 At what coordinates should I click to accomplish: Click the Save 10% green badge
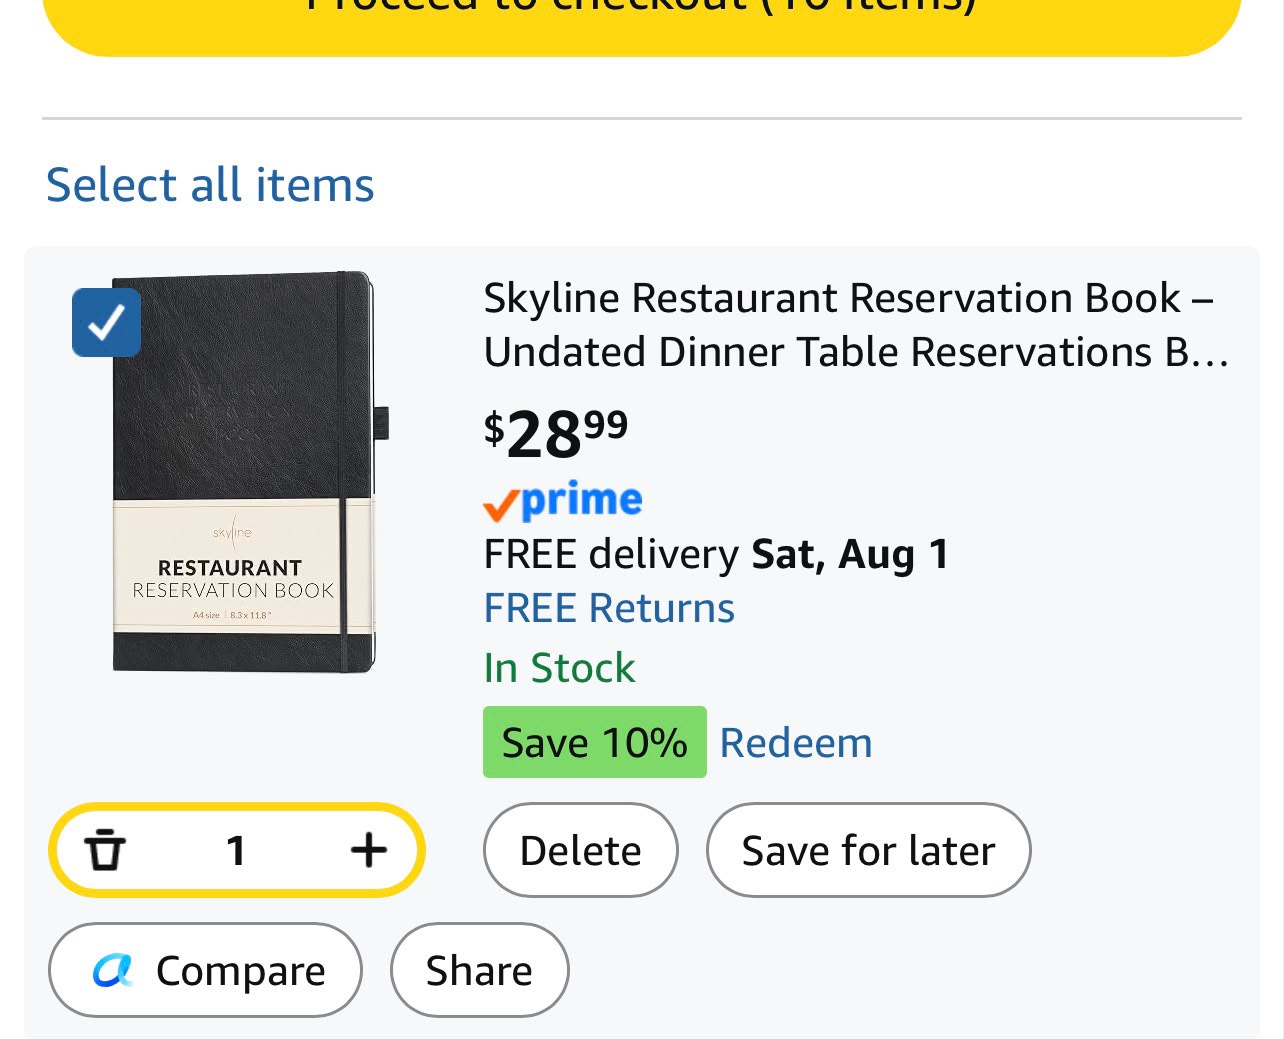pyautogui.click(x=595, y=742)
